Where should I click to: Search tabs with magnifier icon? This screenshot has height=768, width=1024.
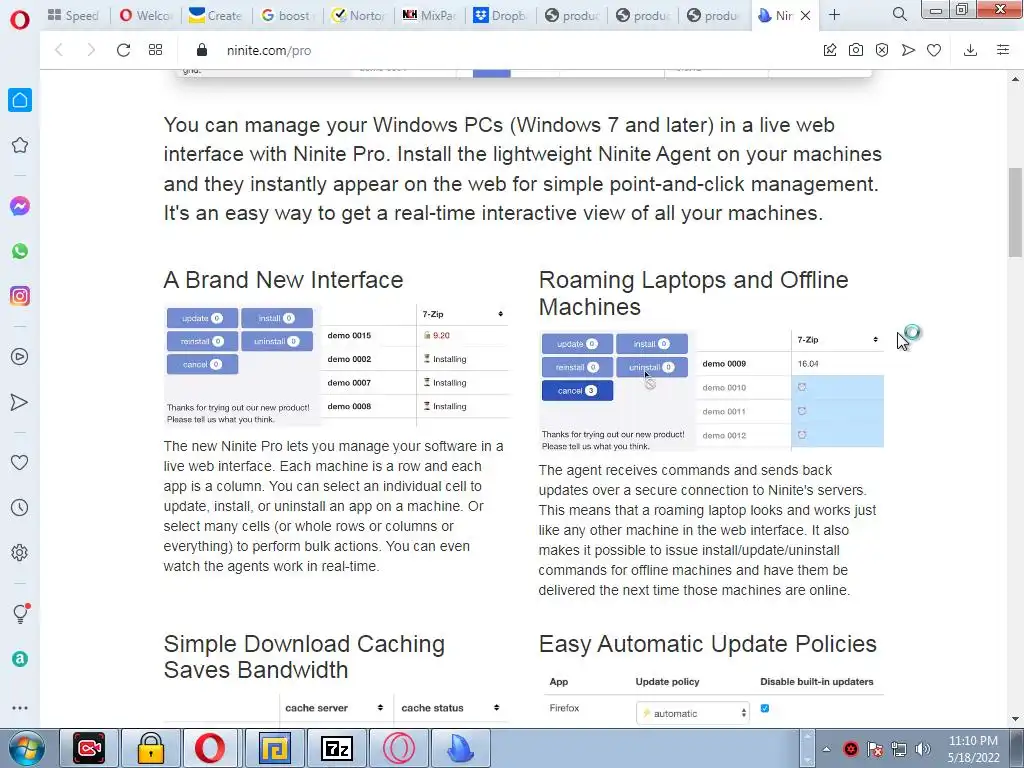899,14
